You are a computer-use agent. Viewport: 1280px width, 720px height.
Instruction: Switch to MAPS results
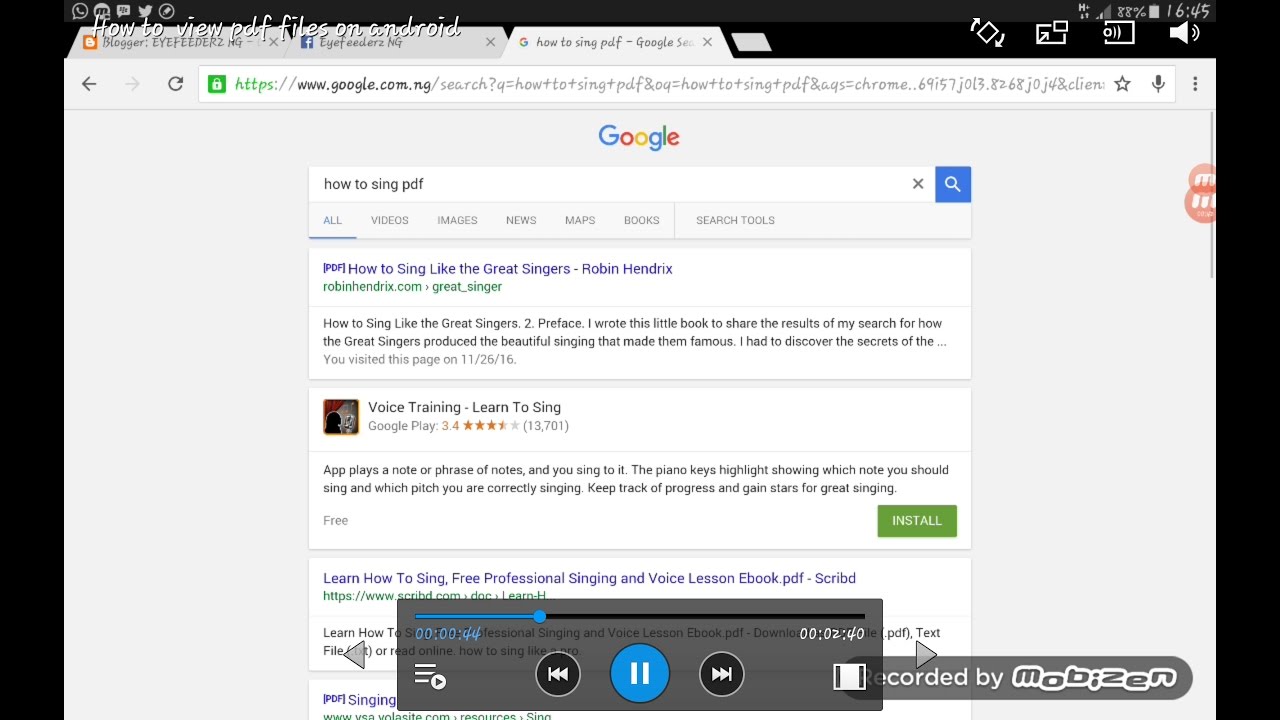580,220
